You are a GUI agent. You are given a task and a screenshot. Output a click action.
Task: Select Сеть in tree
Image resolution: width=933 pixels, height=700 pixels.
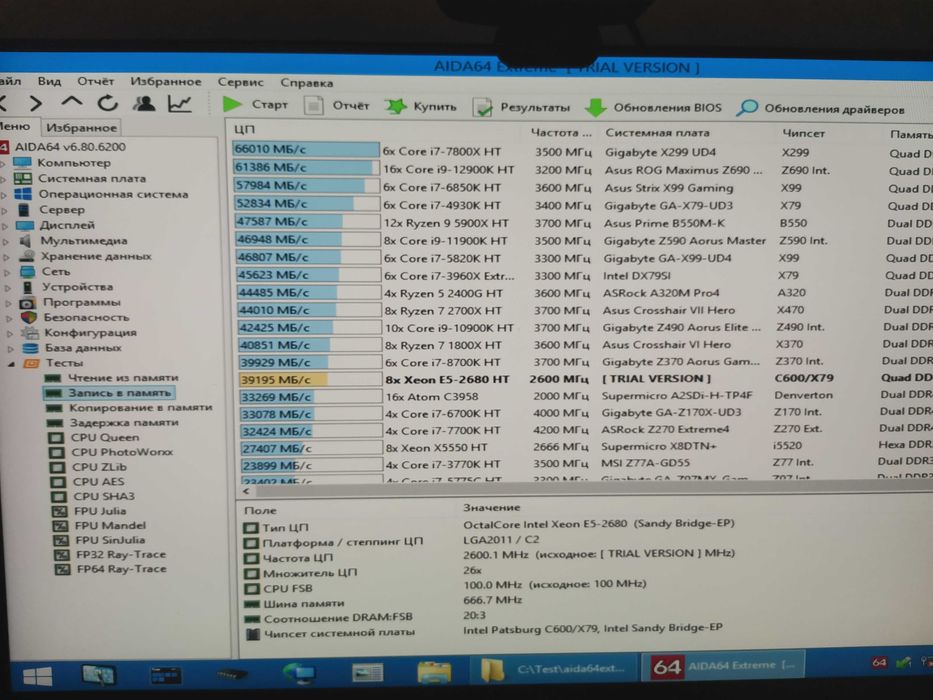coord(55,271)
